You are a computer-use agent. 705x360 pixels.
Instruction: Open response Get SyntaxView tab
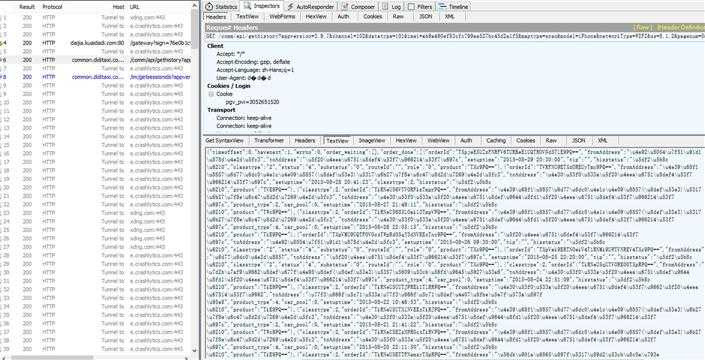[224, 141]
